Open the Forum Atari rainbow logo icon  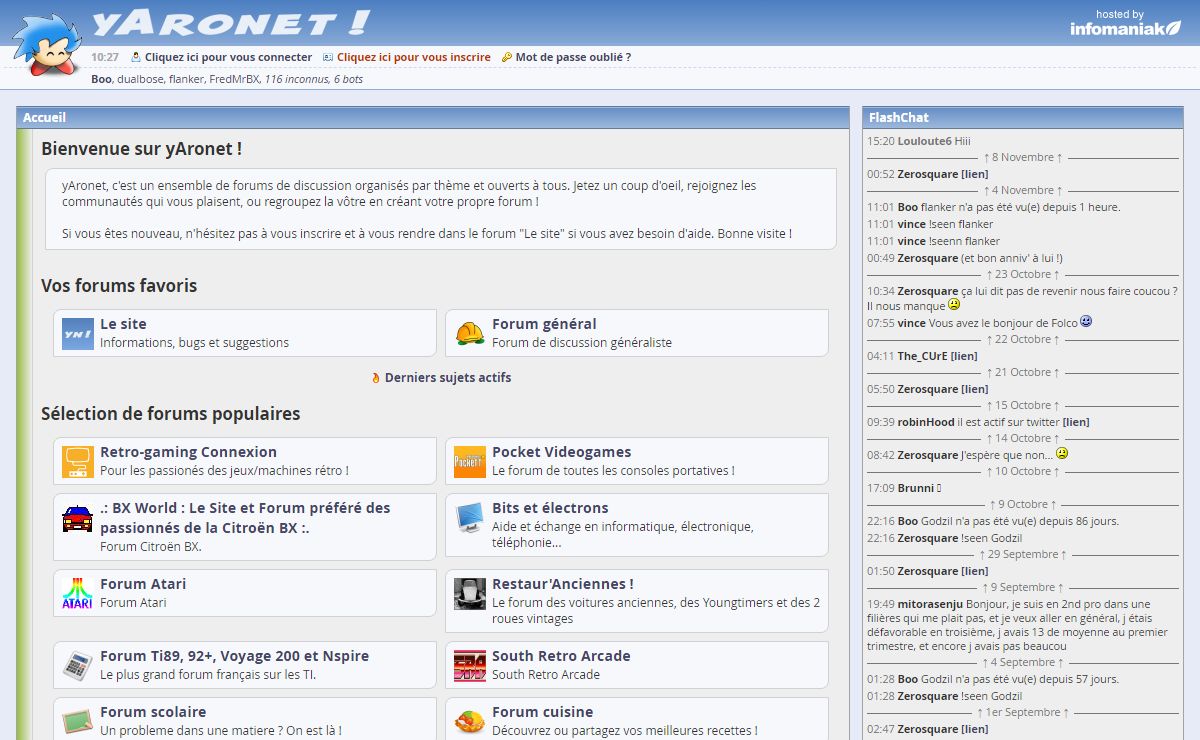[x=77, y=593]
